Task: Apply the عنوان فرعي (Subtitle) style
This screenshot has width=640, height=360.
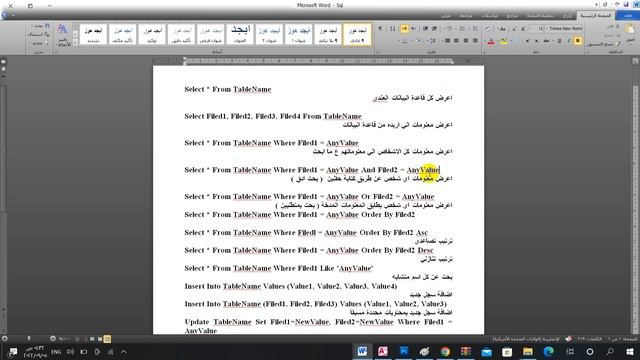Action: pos(211,34)
